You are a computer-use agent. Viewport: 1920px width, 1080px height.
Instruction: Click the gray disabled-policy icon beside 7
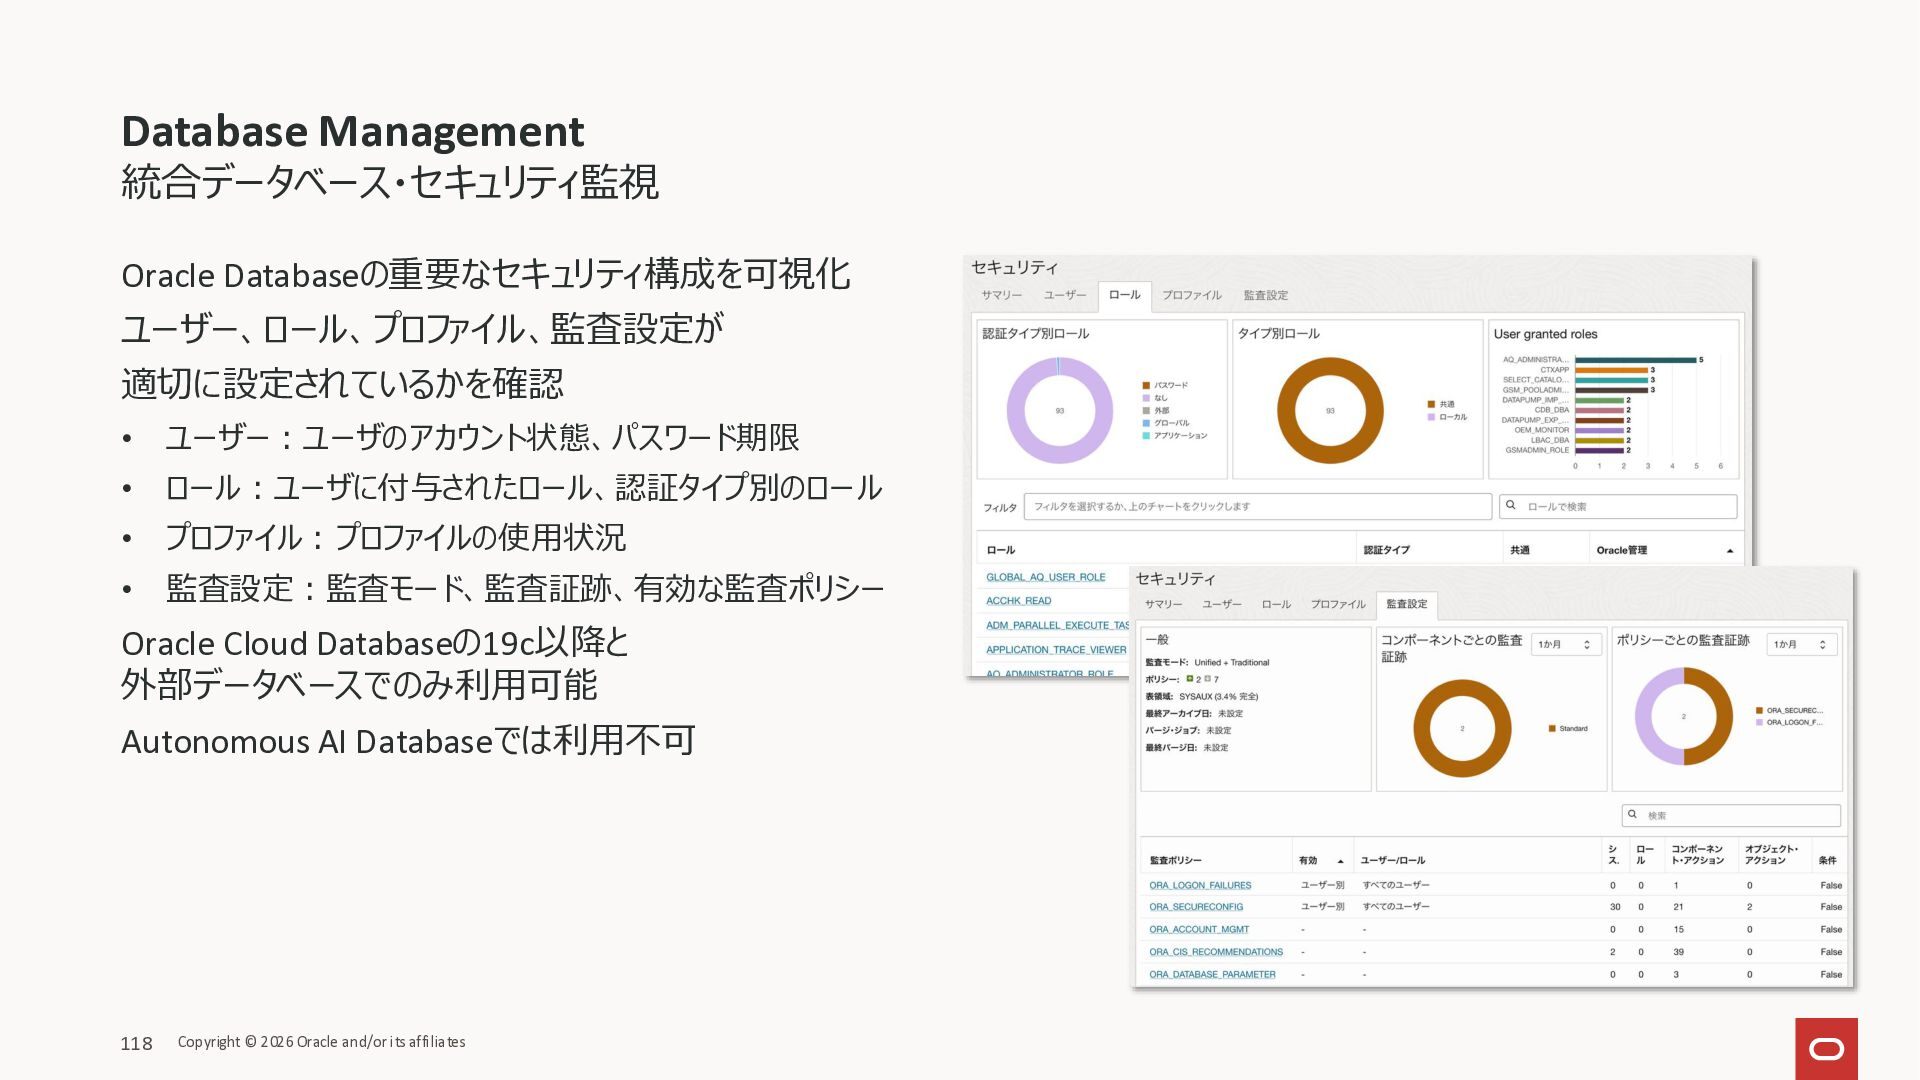click(1207, 679)
